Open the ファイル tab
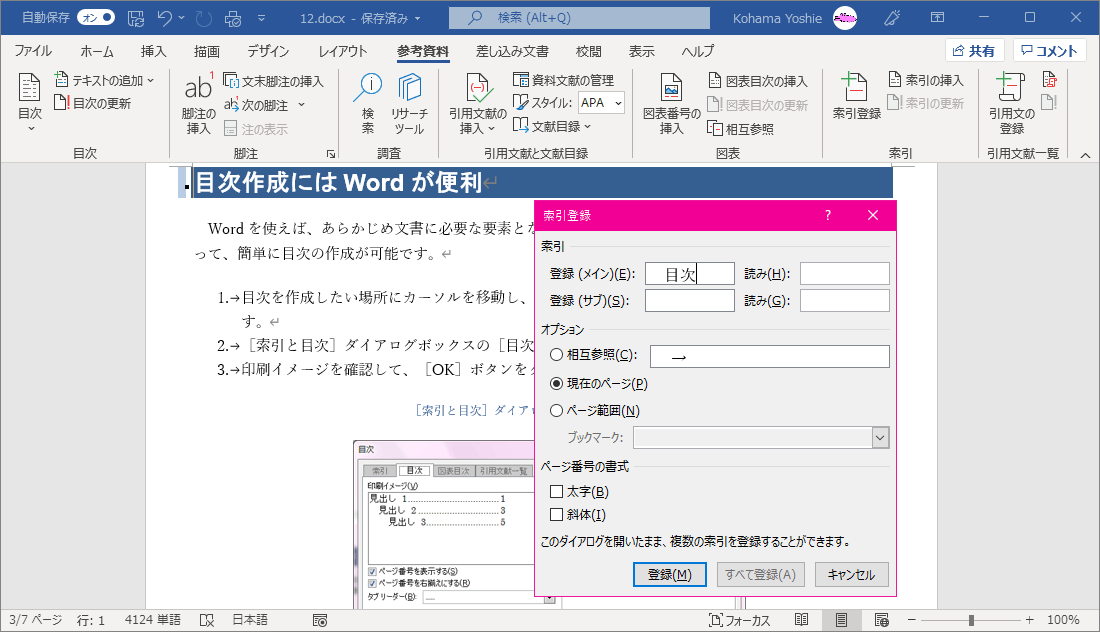1100x632 pixels. click(32, 51)
